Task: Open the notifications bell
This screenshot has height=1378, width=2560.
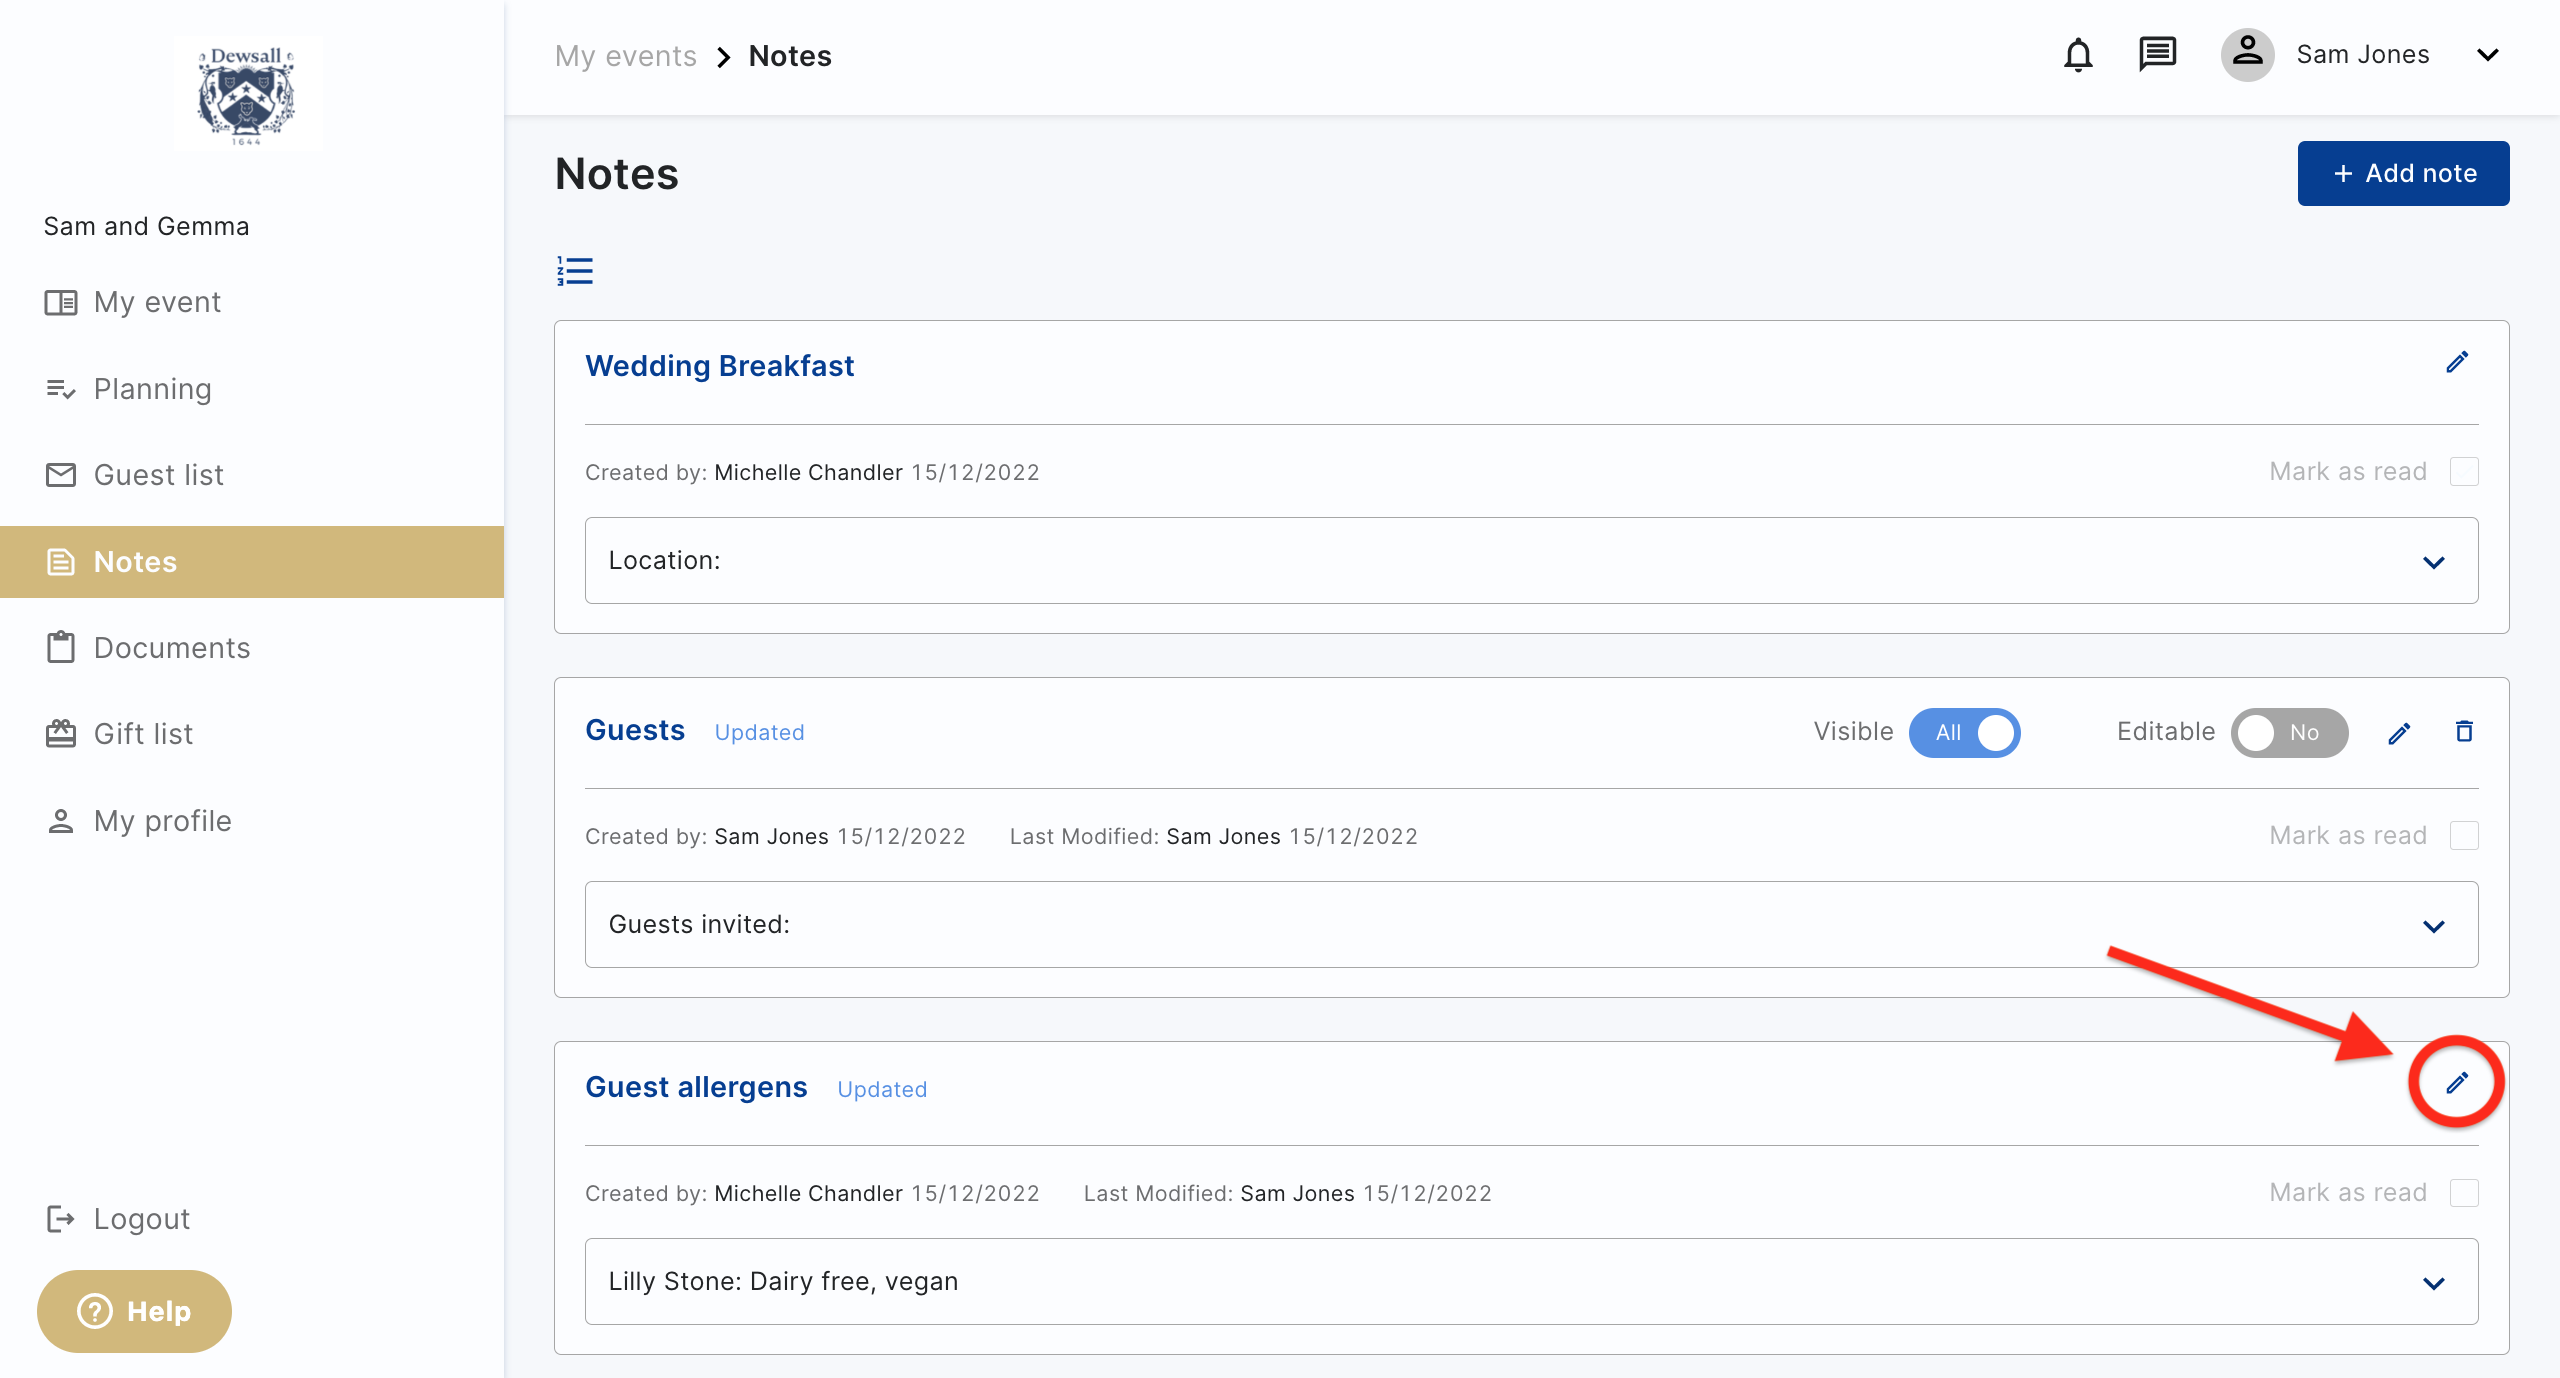Action: coord(2078,55)
